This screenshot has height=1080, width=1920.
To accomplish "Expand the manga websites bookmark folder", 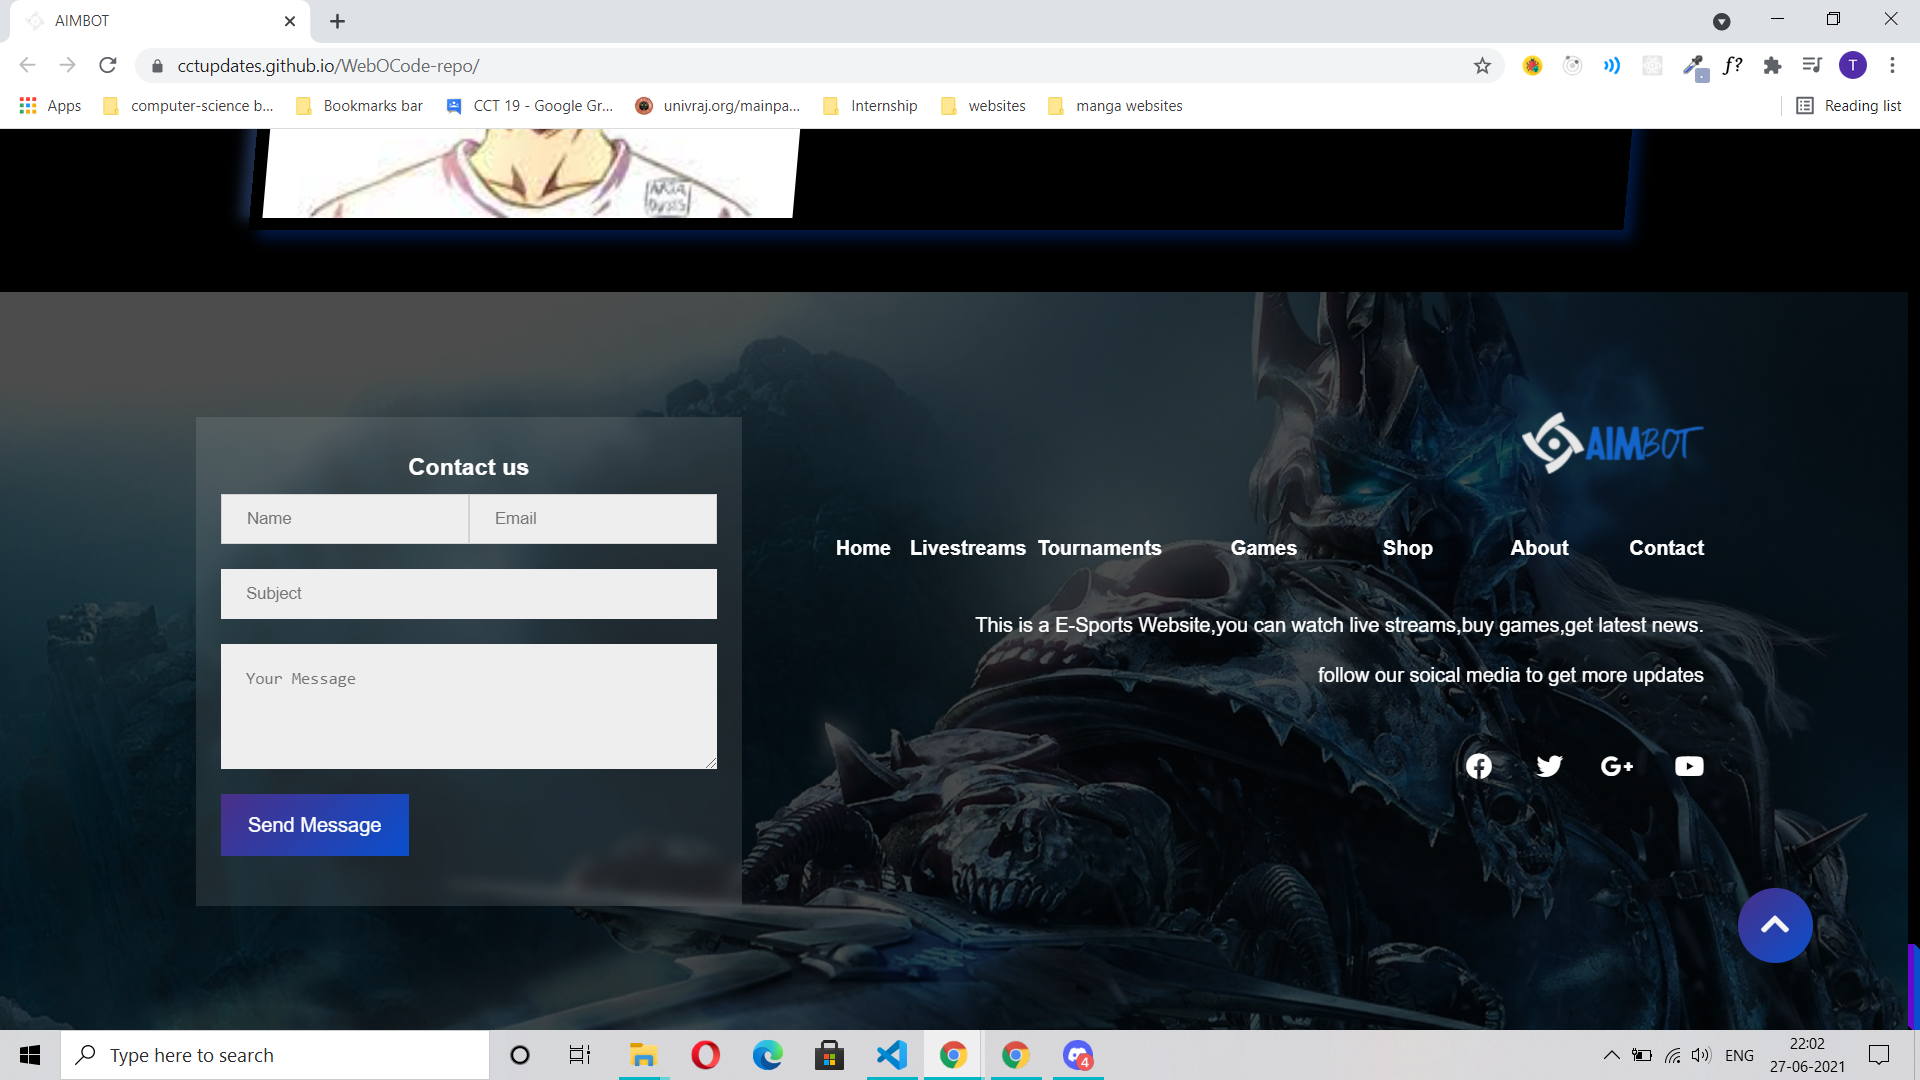I will tap(1115, 106).
